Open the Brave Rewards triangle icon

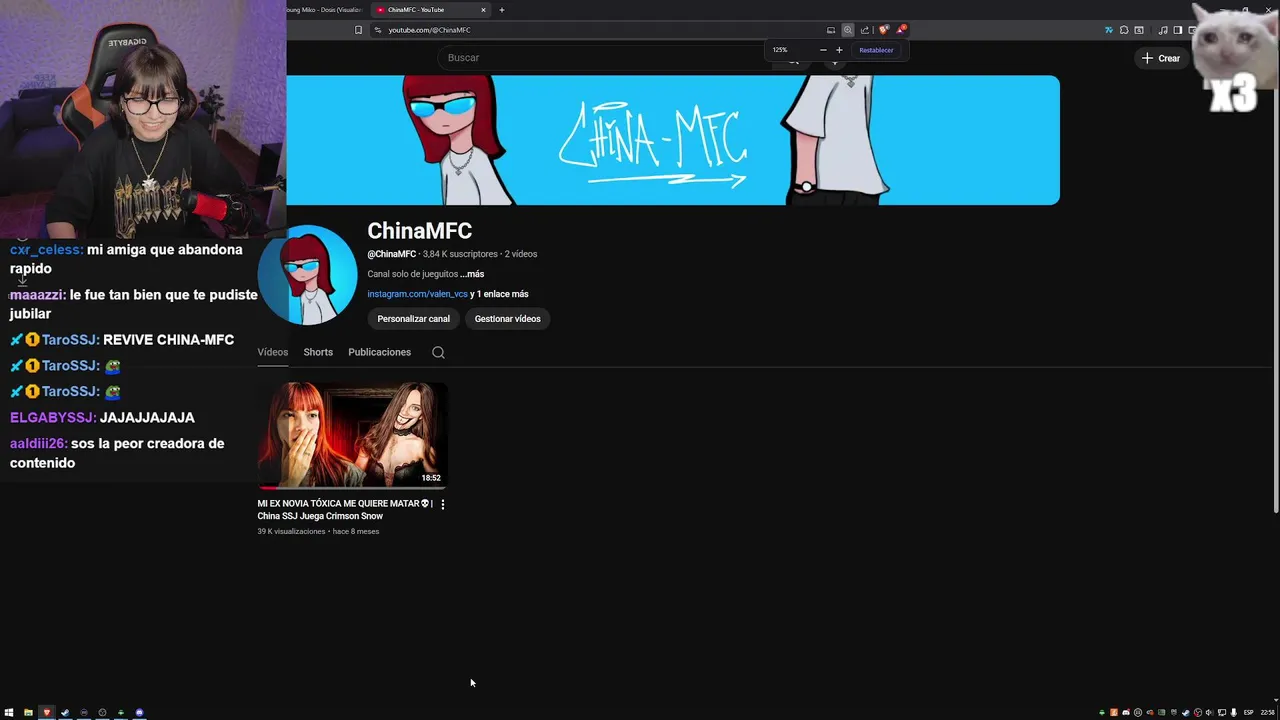(902, 30)
